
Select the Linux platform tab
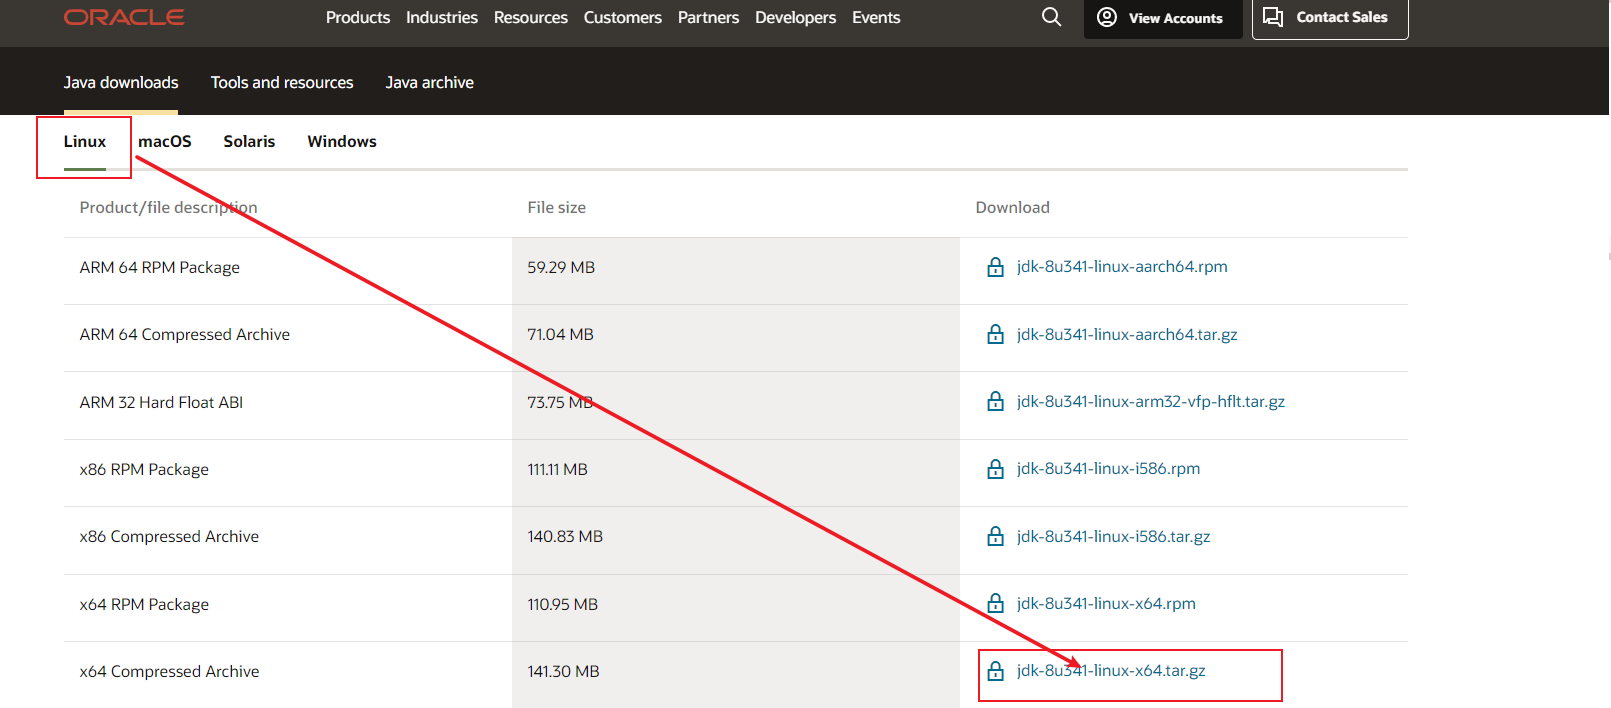pos(85,141)
